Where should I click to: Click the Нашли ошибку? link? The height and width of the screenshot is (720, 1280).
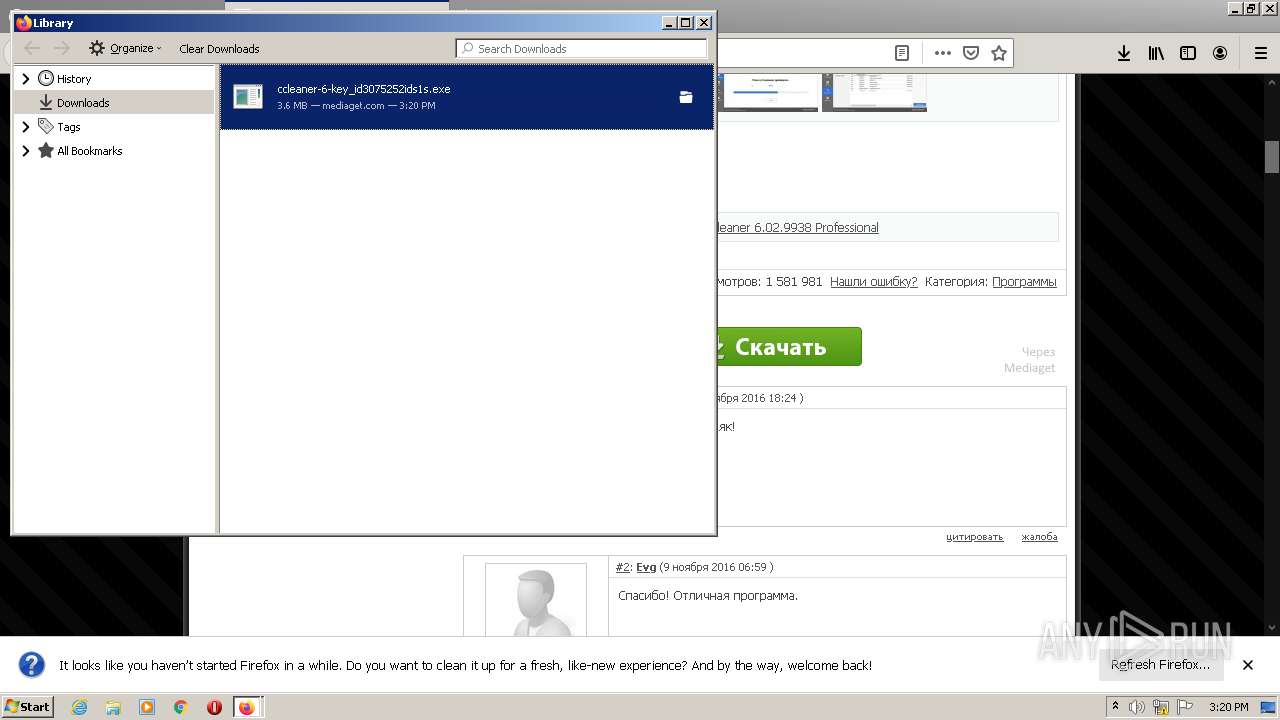873,282
